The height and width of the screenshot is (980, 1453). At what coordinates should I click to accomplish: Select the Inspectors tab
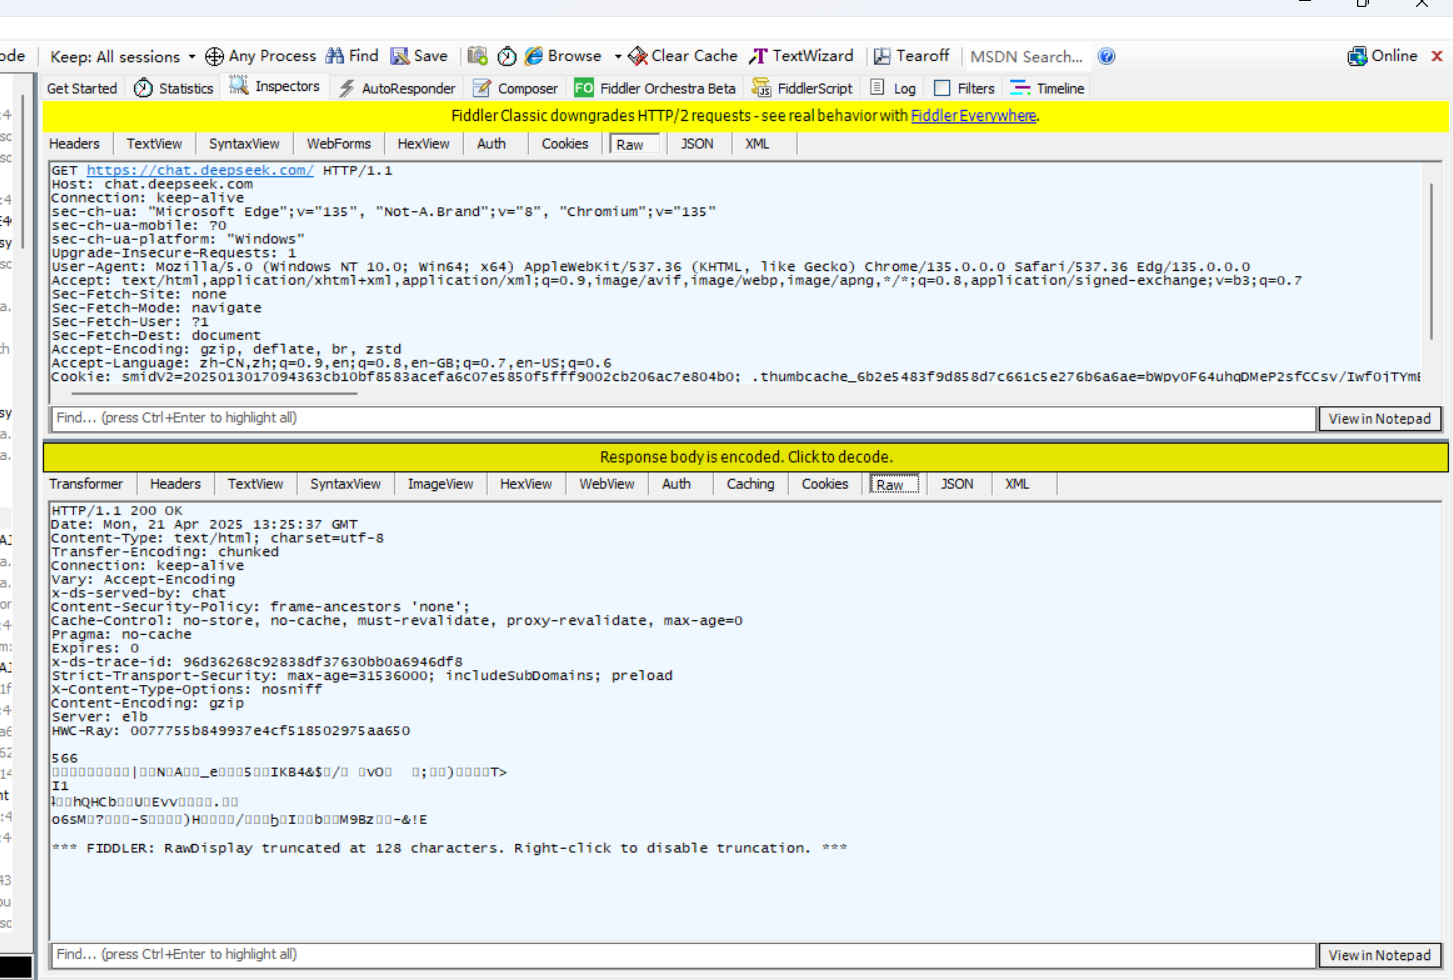coord(275,87)
